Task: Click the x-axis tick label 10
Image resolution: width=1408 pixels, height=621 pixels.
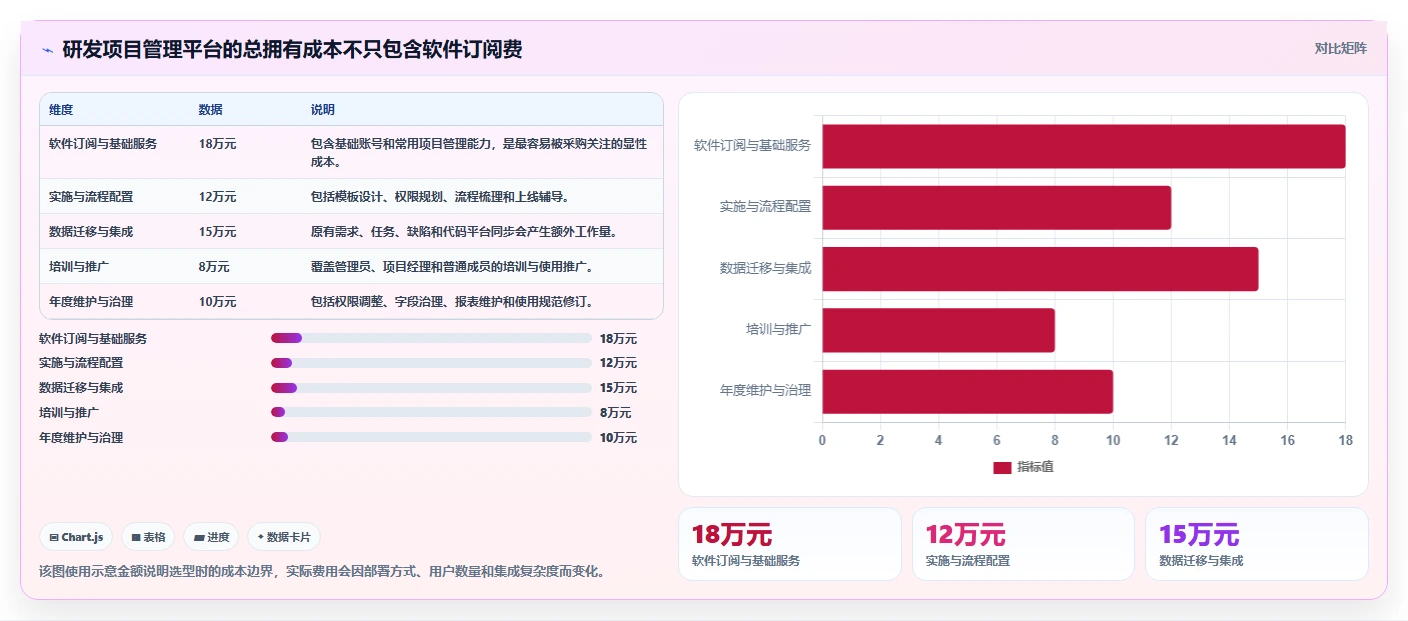Action: [1113, 441]
